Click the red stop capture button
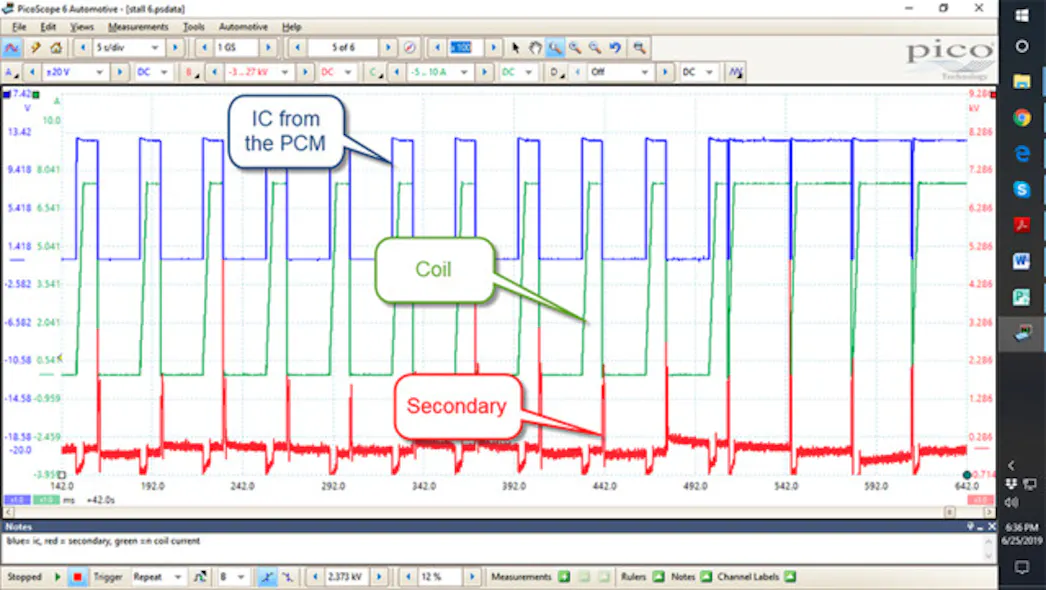 tap(77, 577)
